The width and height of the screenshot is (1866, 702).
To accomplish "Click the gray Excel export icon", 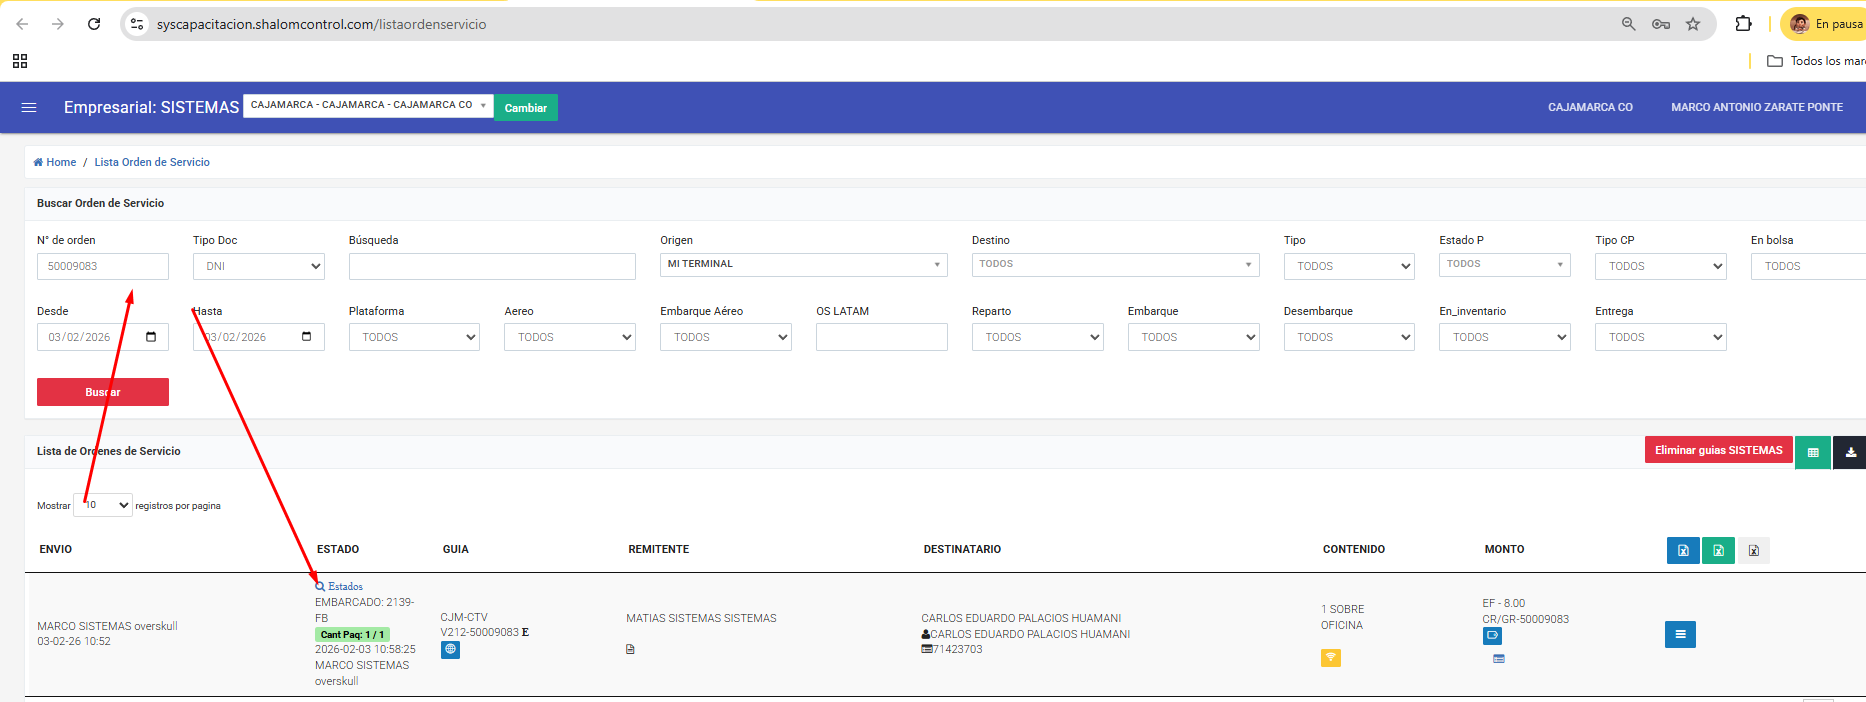I will pyautogui.click(x=1753, y=550).
